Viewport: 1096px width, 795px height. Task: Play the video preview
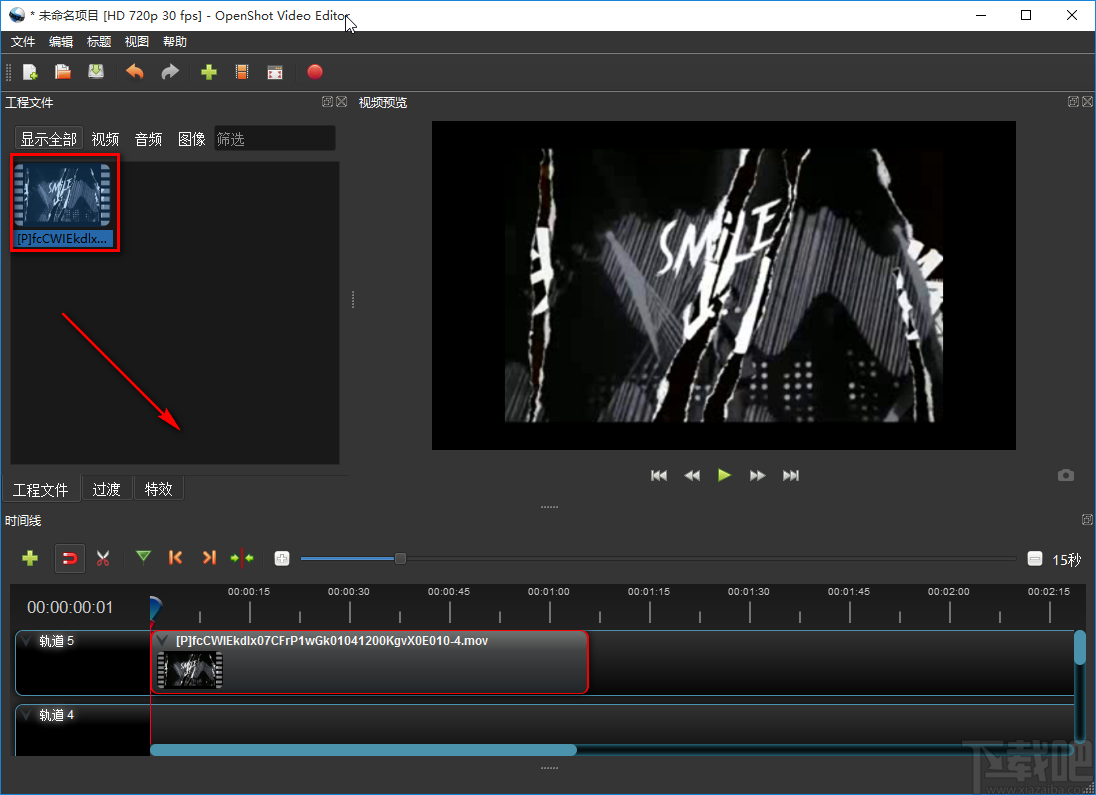[x=724, y=475]
